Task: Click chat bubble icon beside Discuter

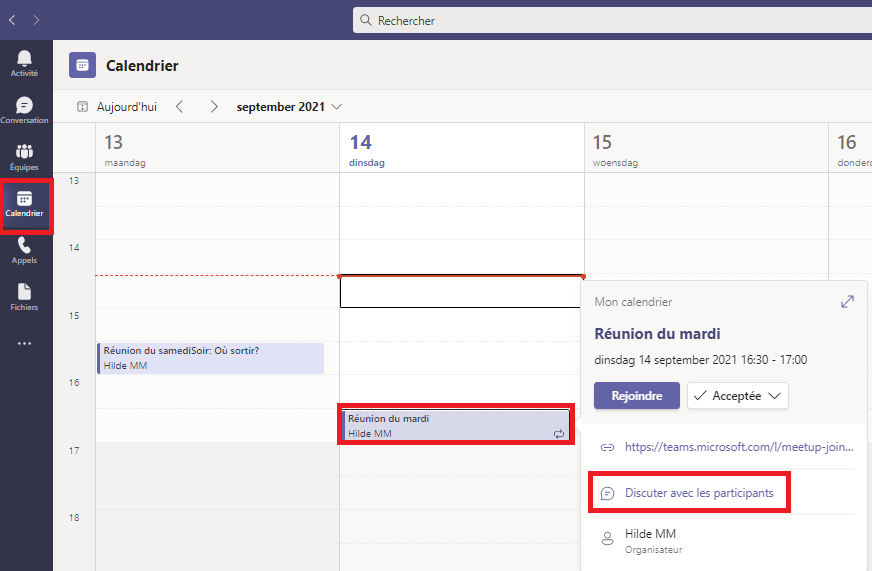Action: (607, 493)
